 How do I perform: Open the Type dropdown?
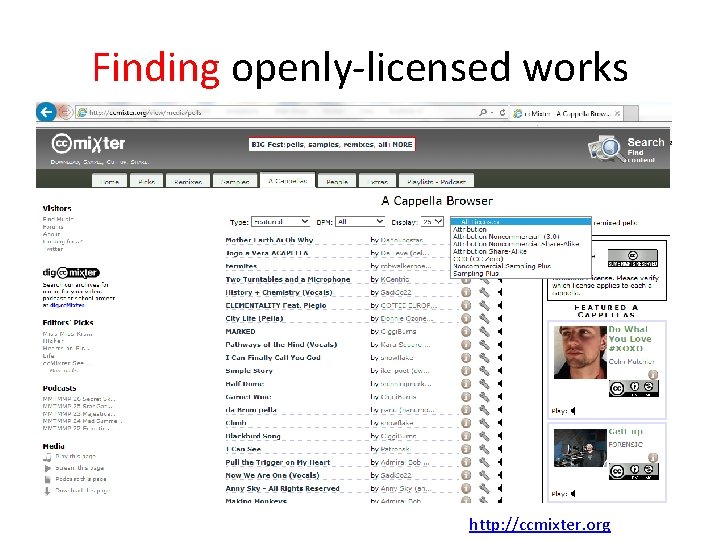pyautogui.click(x=280, y=222)
